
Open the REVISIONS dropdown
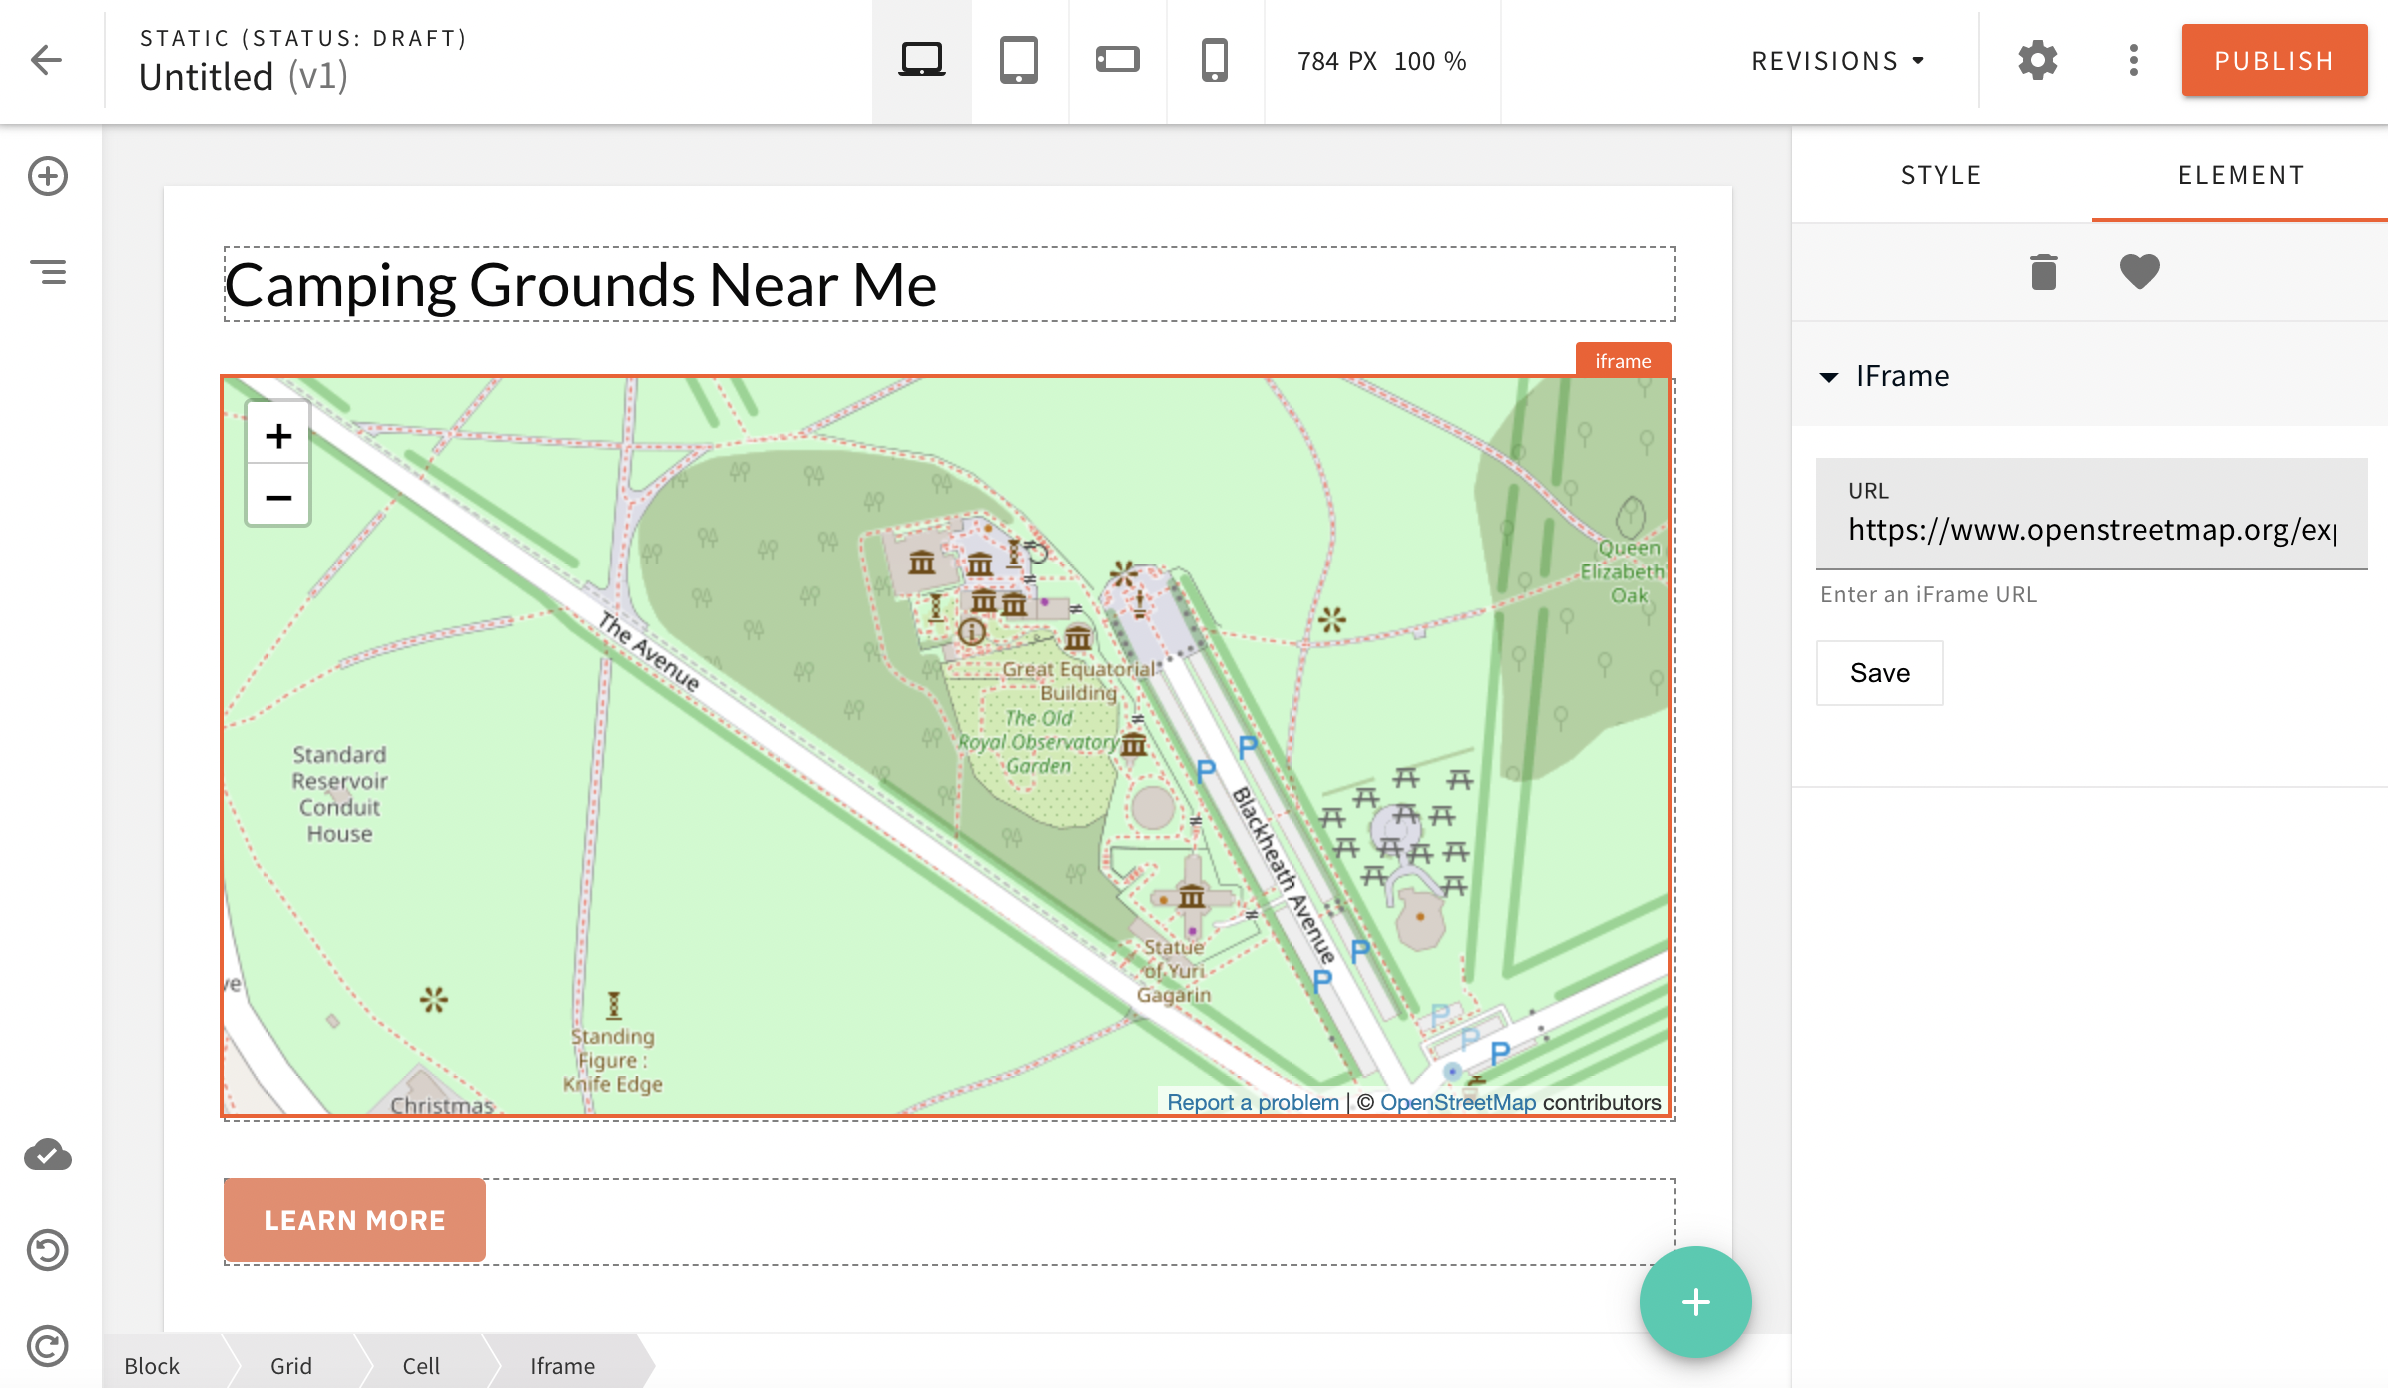[x=1836, y=60]
